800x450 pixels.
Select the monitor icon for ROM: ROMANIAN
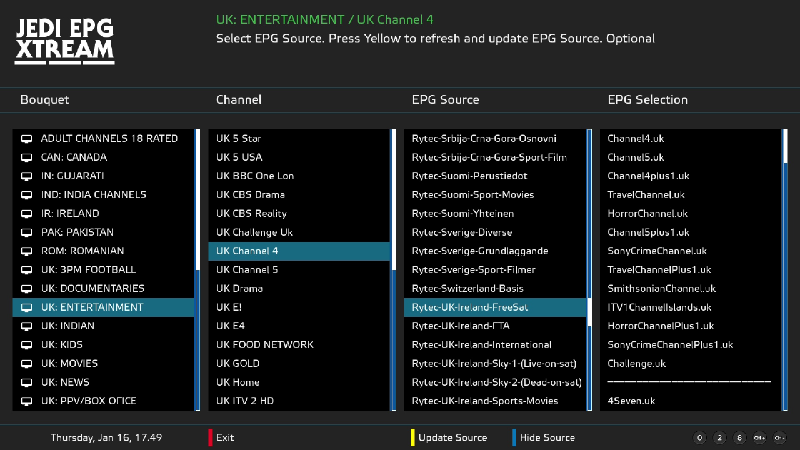(27, 251)
